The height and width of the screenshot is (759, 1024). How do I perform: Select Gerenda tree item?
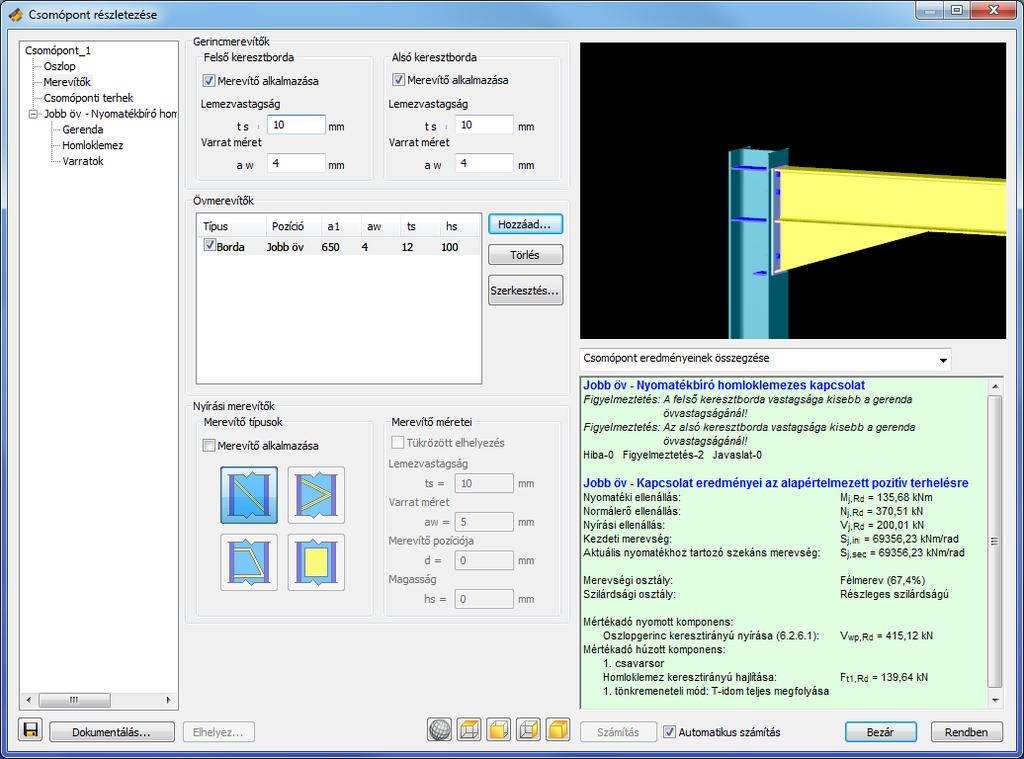click(x=83, y=129)
